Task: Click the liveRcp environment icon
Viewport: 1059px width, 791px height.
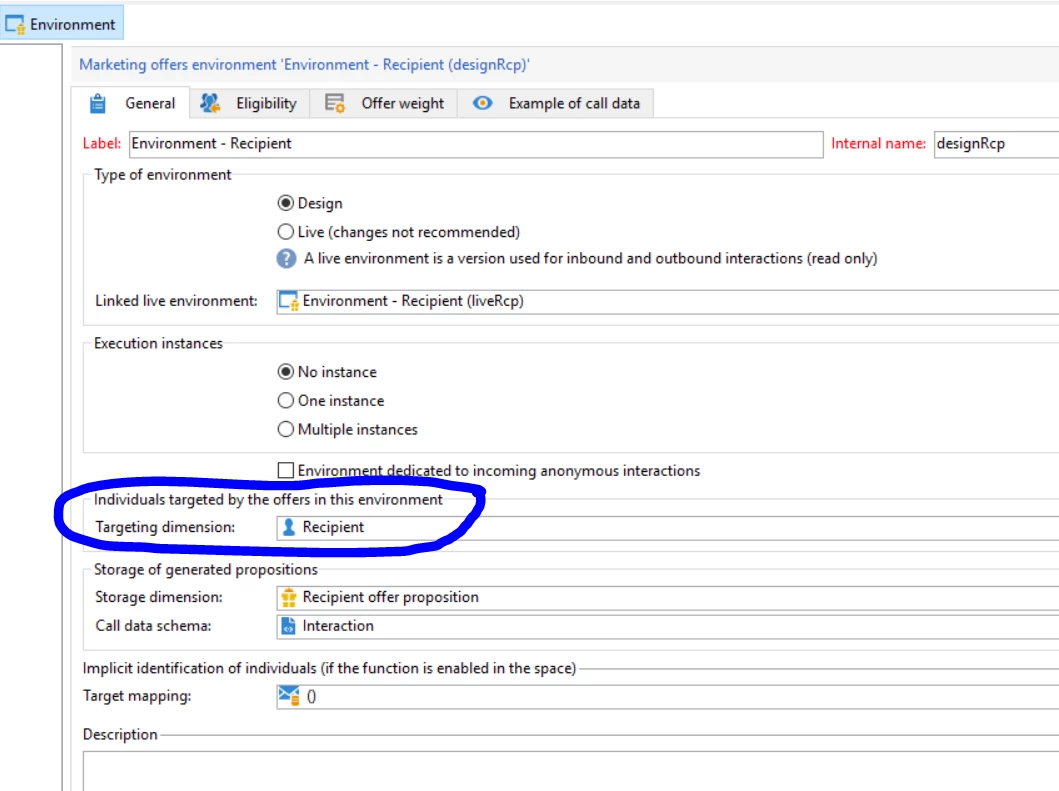Action: click(x=289, y=301)
